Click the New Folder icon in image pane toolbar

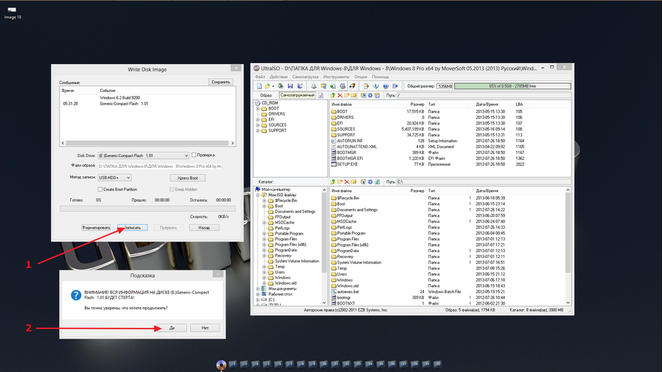pos(347,95)
